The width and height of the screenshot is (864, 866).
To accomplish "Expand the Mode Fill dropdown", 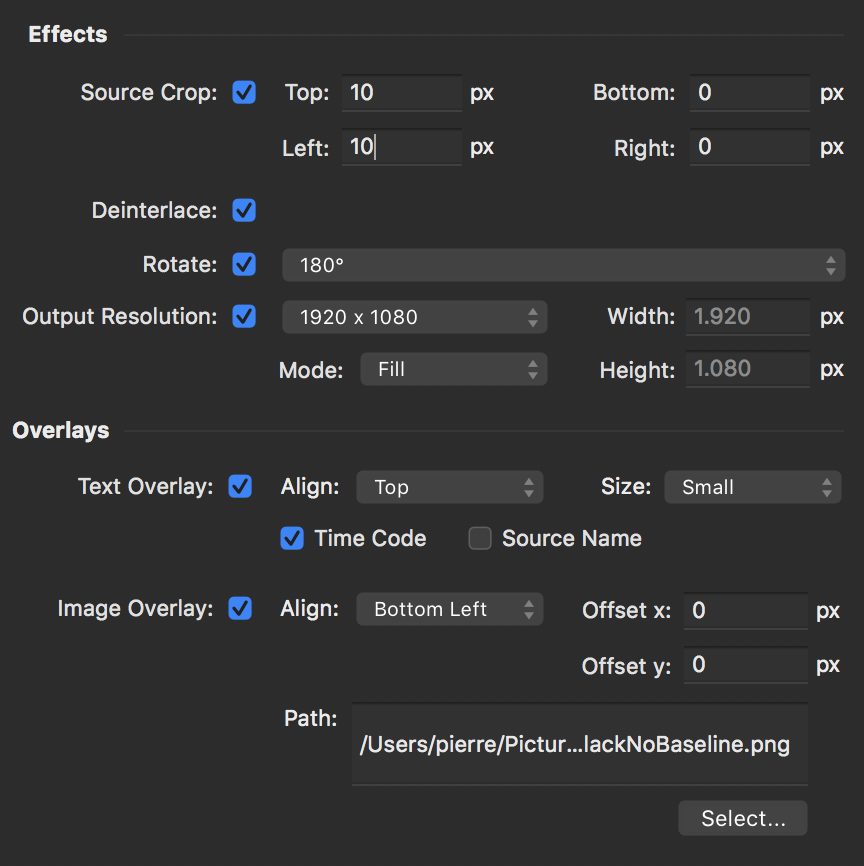I will (453, 370).
